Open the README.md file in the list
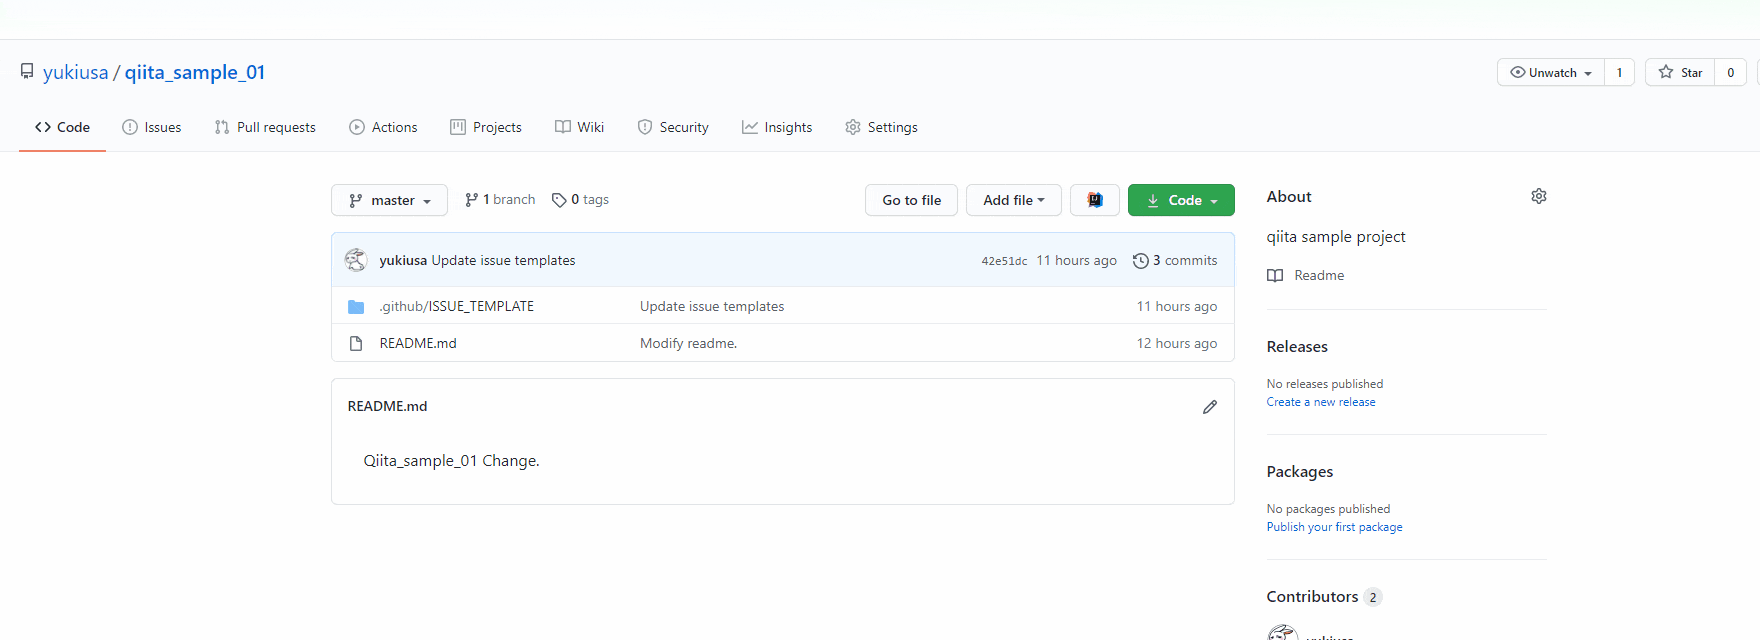Viewport: 1760px width, 640px height. click(418, 343)
